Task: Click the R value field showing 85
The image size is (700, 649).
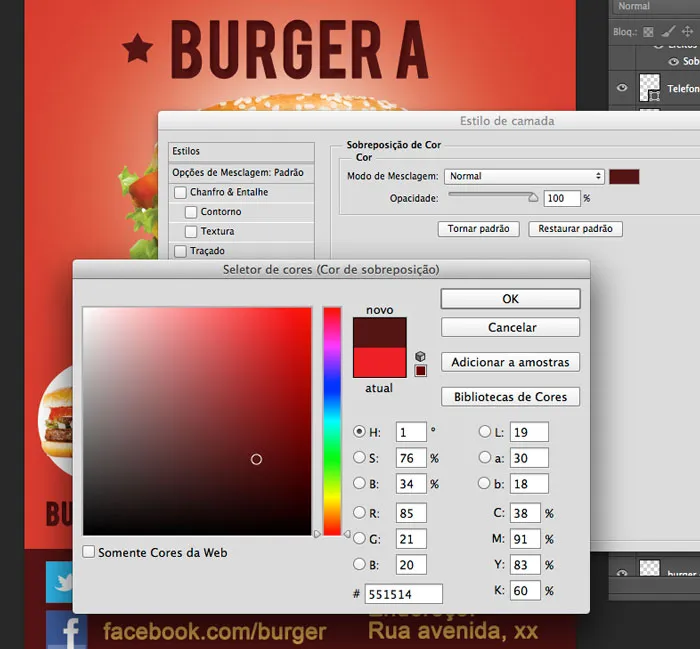Action: (411, 513)
